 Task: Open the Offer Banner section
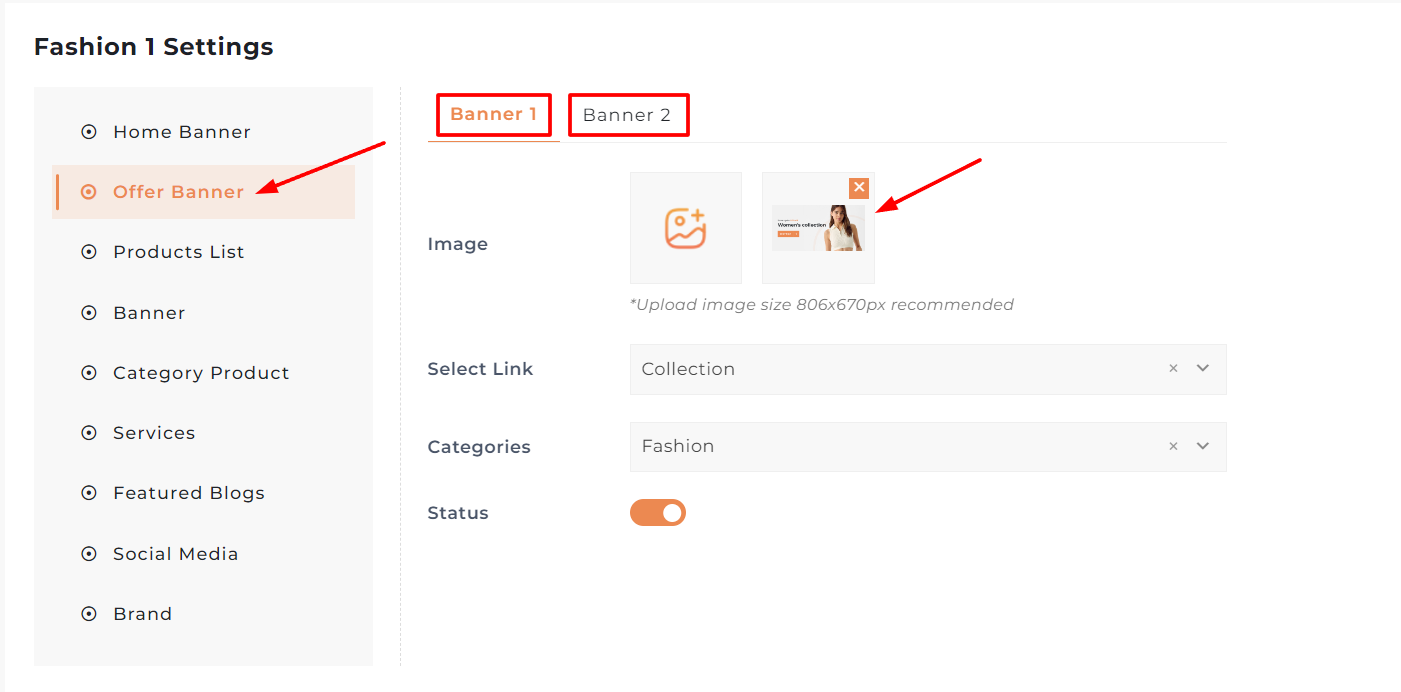pyautogui.click(x=178, y=192)
